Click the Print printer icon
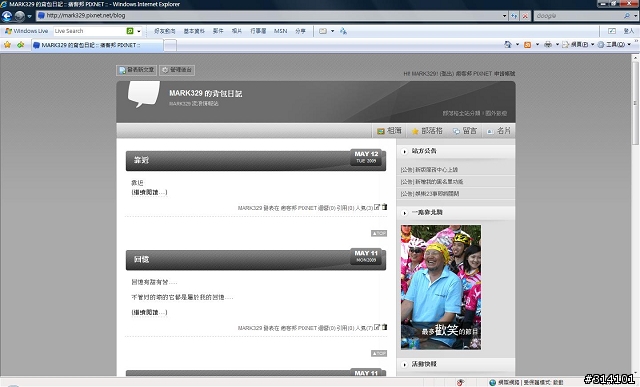The height and width of the screenshot is (387, 640). [548, 44]
